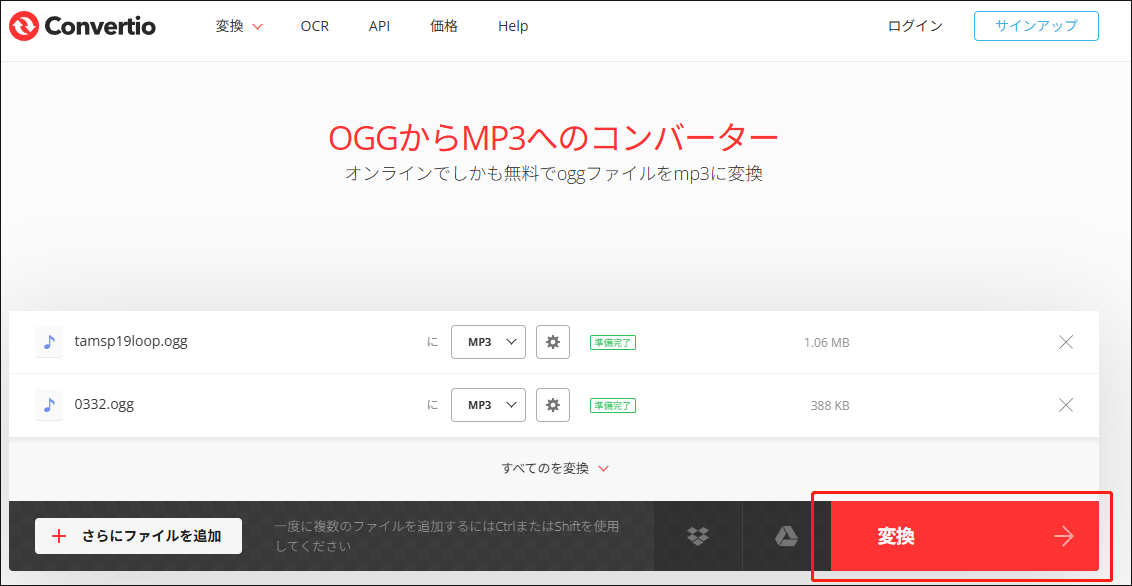Open the 価格 pricing page

pyautogui.click(x=444, y=27)
